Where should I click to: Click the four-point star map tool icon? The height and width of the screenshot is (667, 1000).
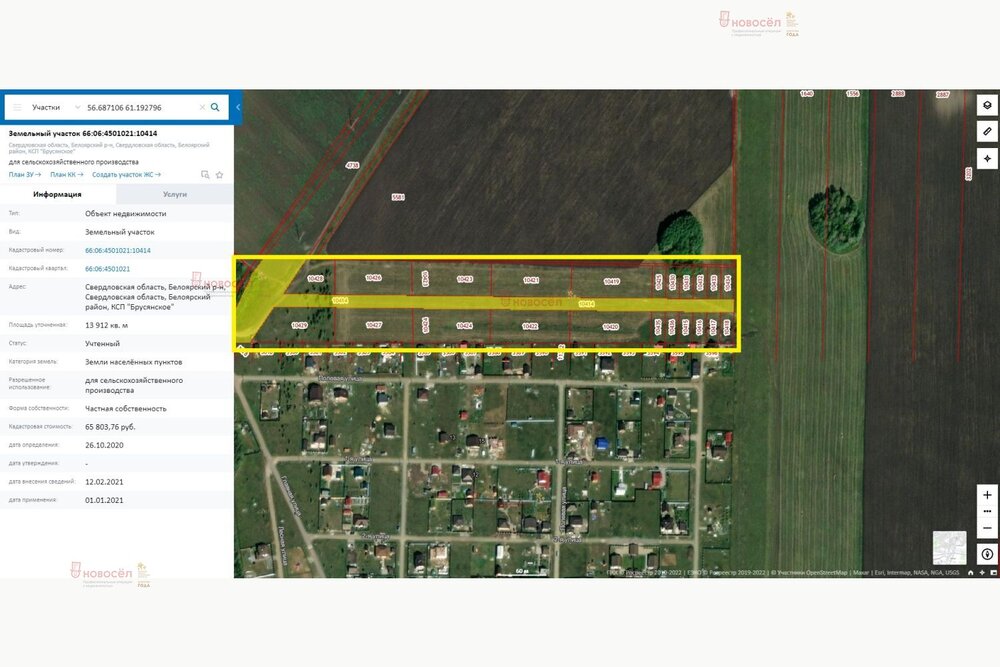(x=987, y=158)
